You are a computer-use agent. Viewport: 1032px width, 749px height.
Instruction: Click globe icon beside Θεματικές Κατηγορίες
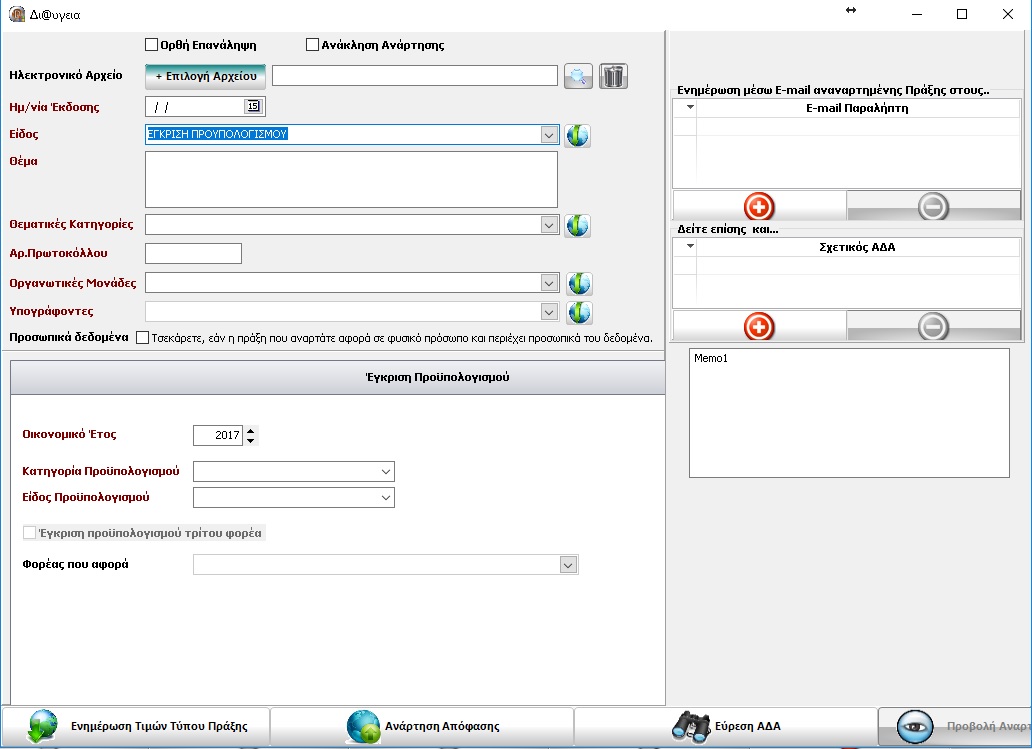pos(577,225)
